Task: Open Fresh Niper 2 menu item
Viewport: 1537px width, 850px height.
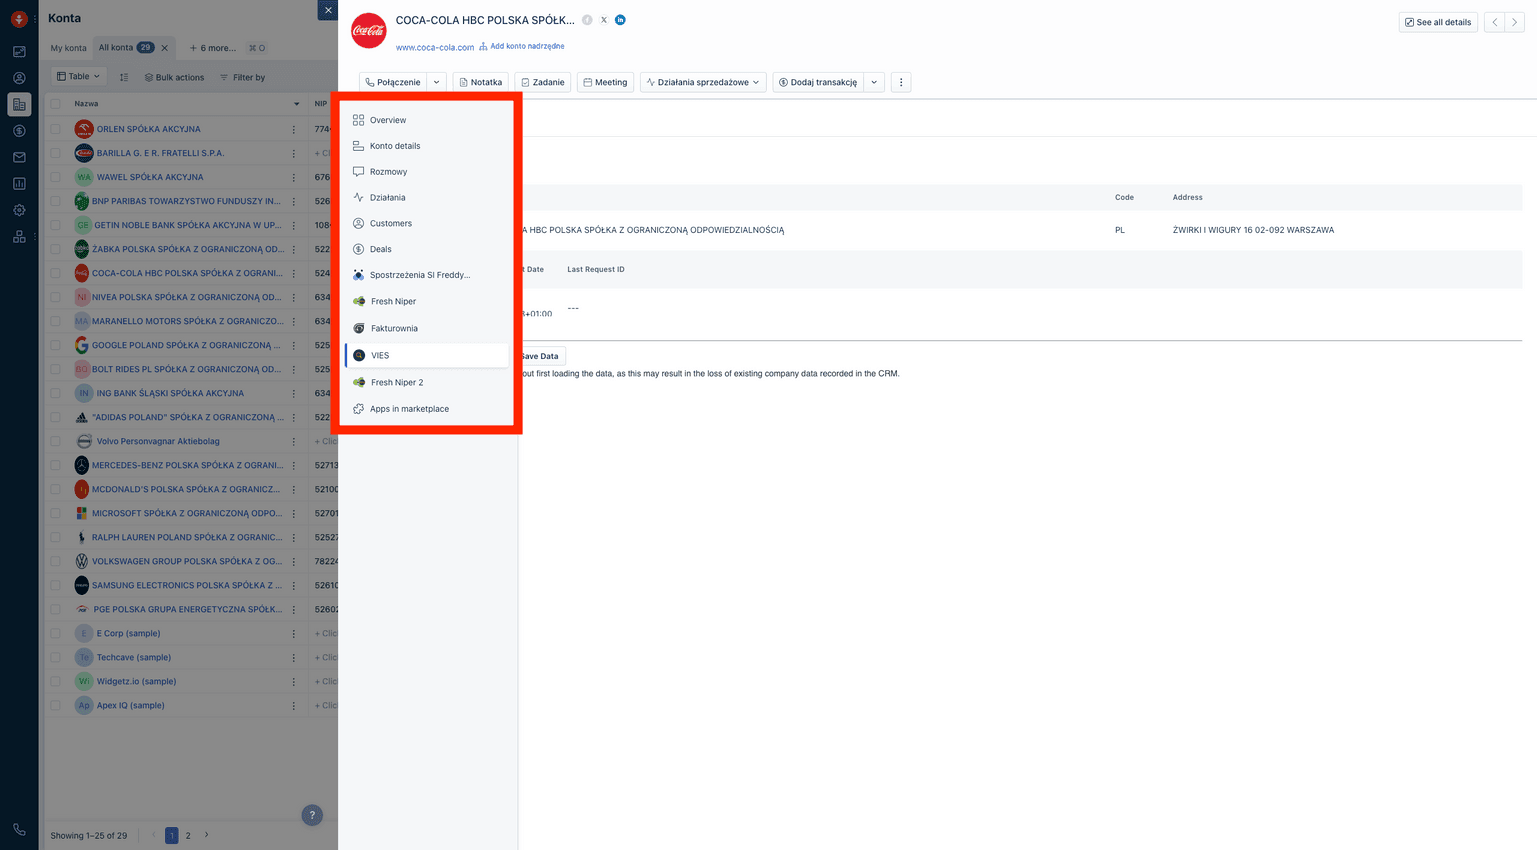Action: [427, 382]
